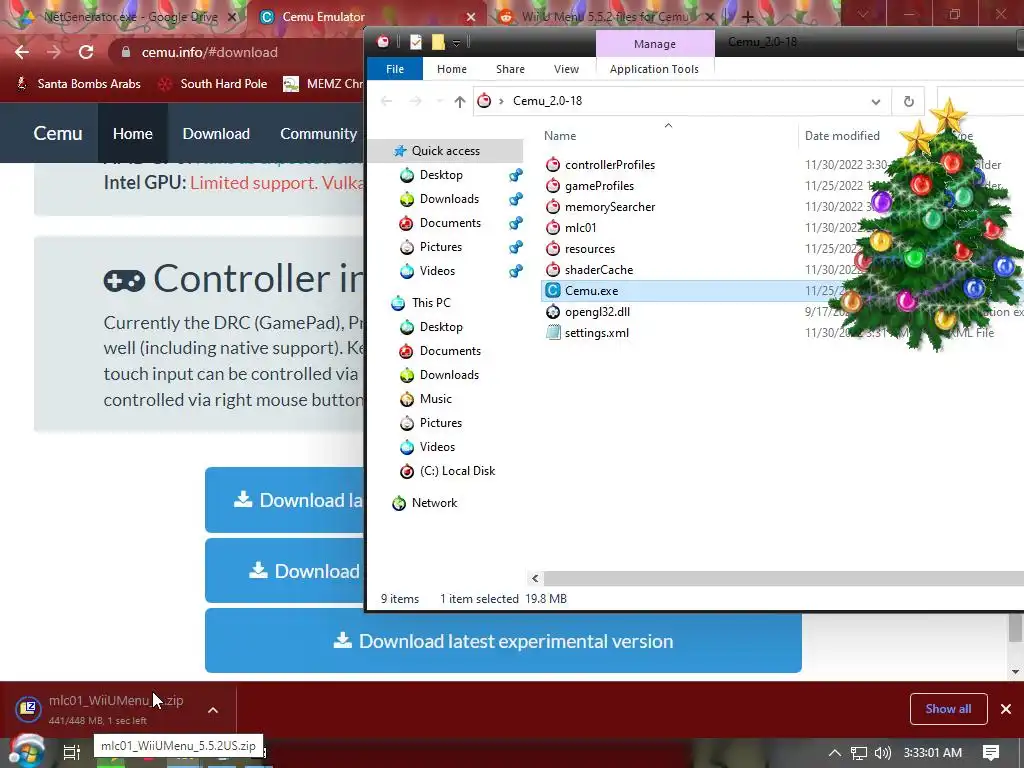Viewport: 1024px width, 768px height.
Task: Reload the cemu.info page
Action: [x=86, y=52]
